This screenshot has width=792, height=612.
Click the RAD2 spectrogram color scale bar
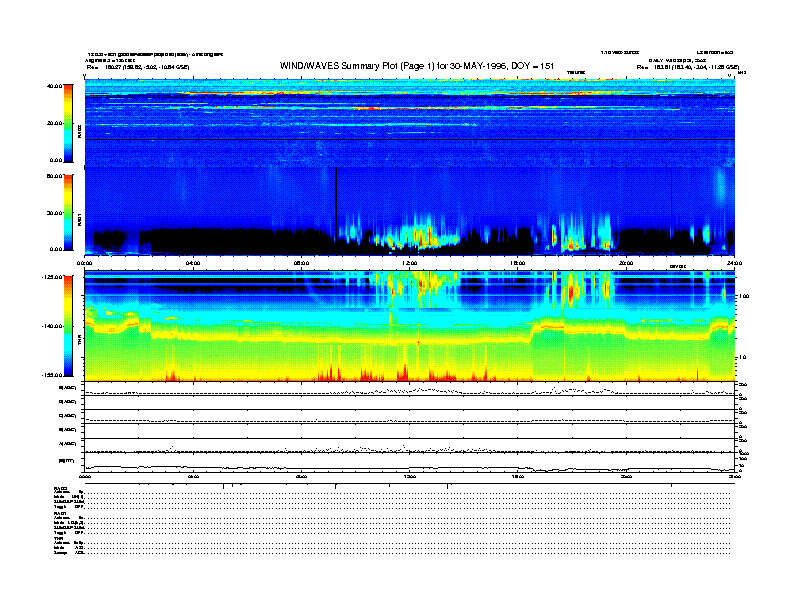point(68,123)
